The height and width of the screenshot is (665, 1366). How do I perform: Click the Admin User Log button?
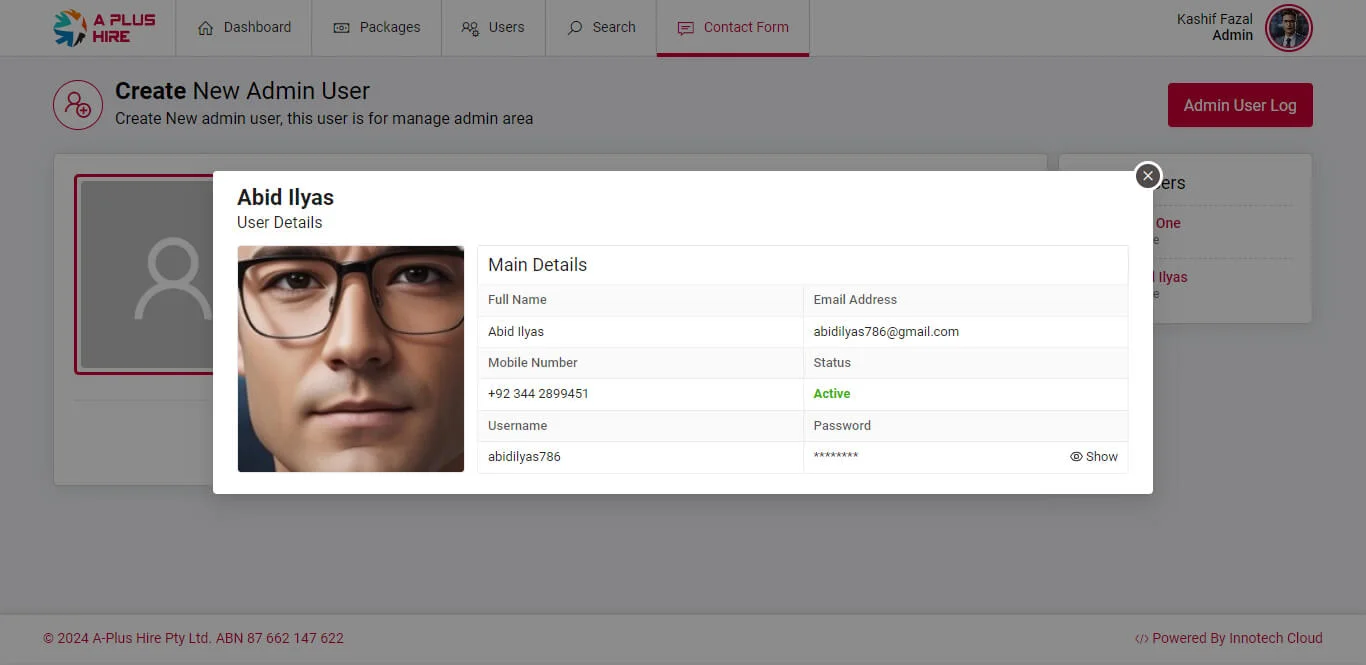(1240, 105)
